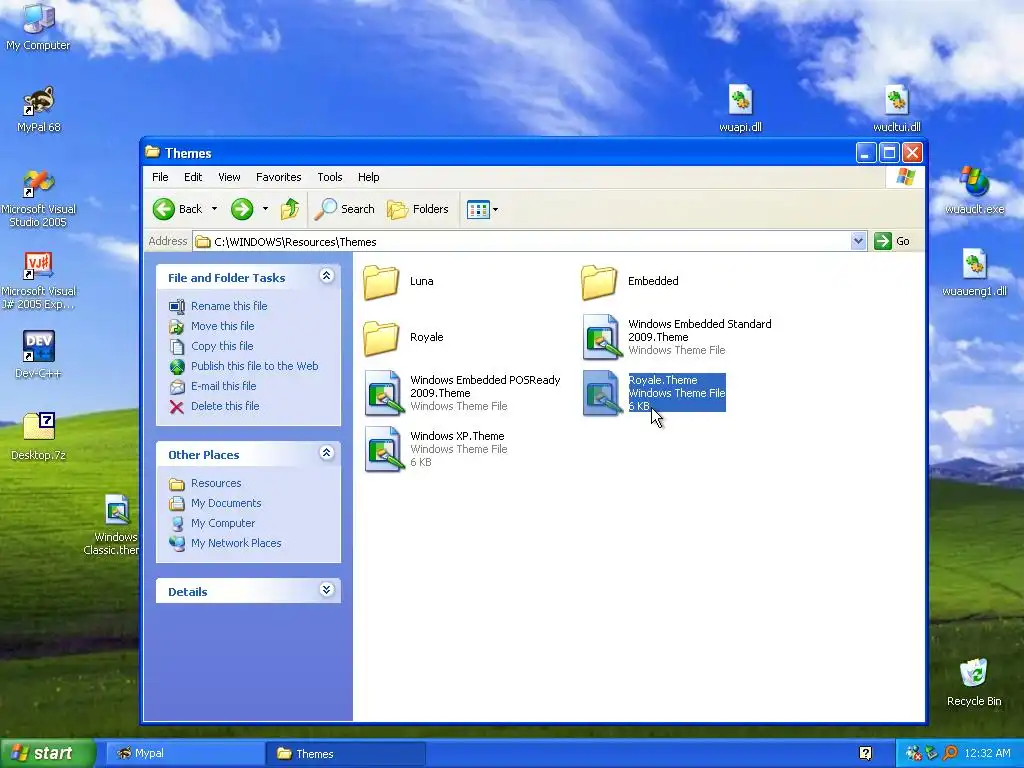Image resolution: width=1024 pixels, height=768 pixels.
Task: Open the View menu
Action: point(229,177)
